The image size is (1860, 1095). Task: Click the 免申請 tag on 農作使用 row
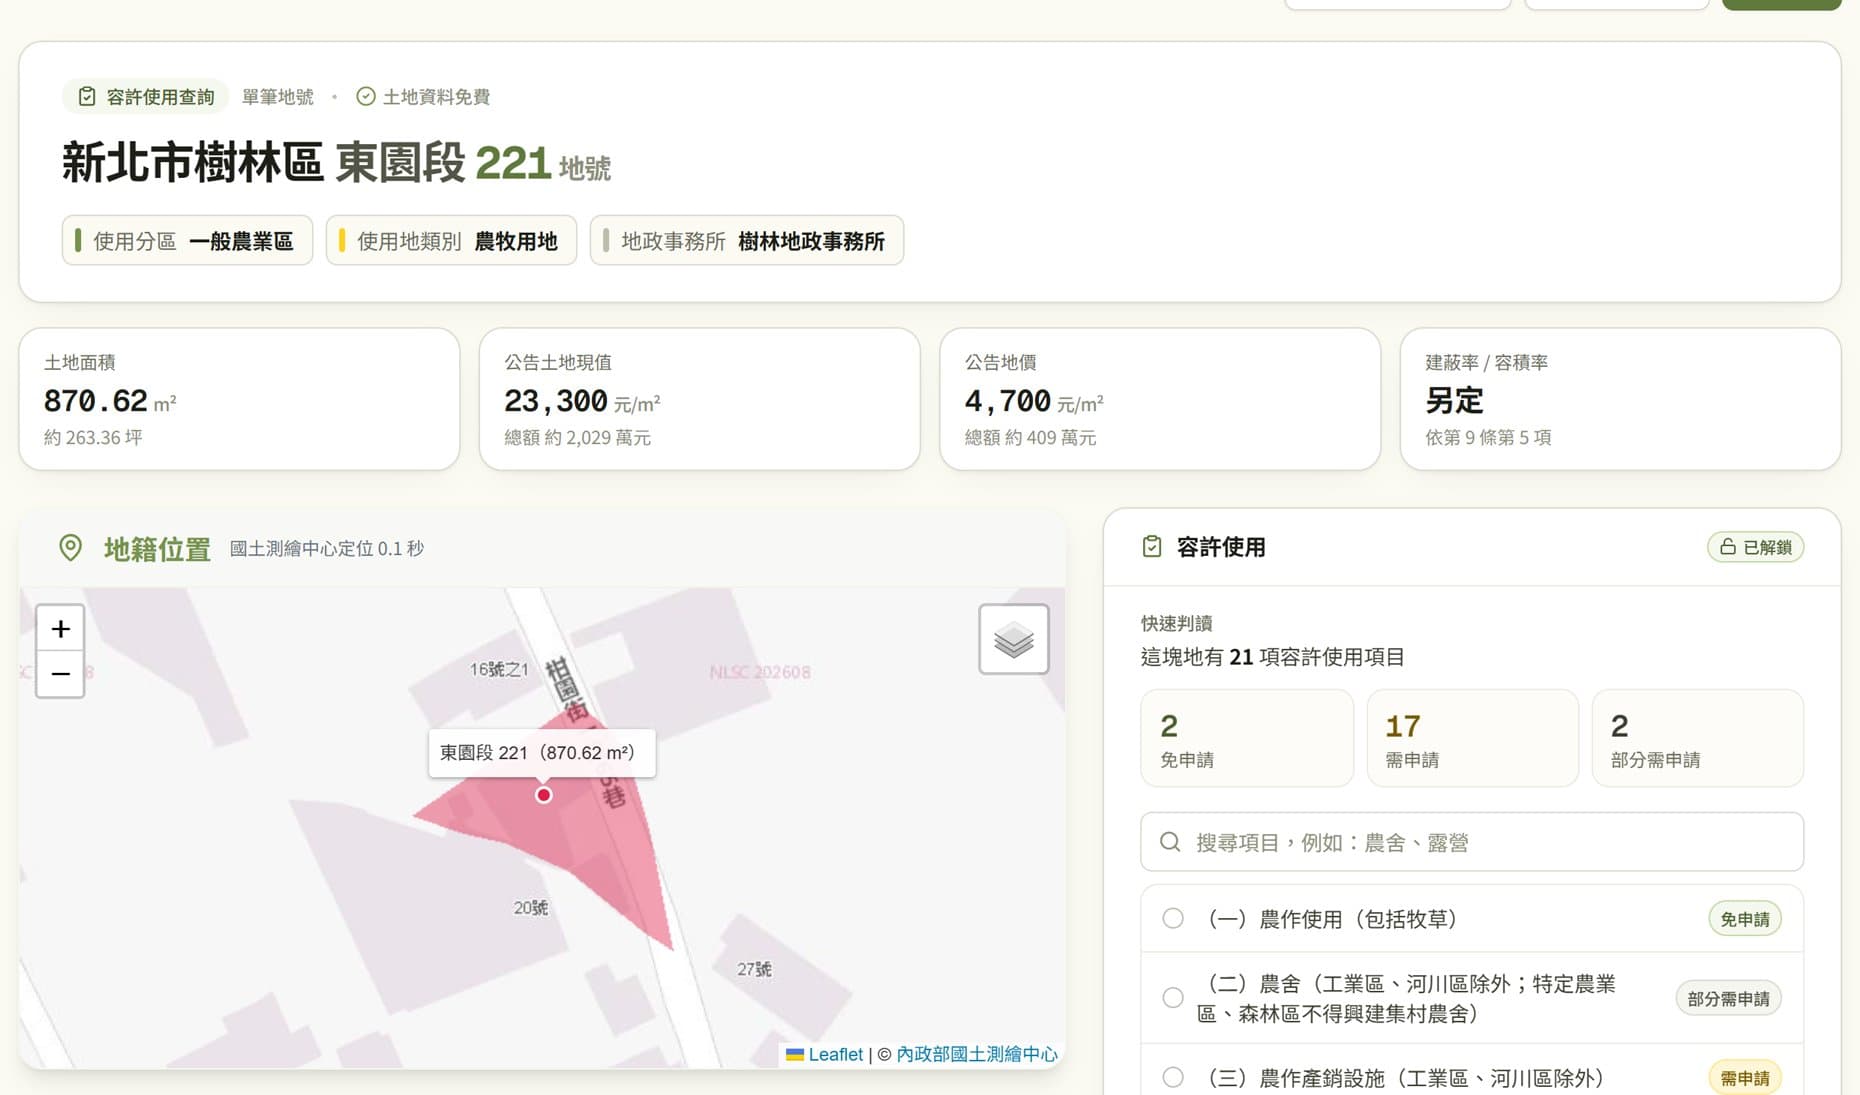point(1745,919)
